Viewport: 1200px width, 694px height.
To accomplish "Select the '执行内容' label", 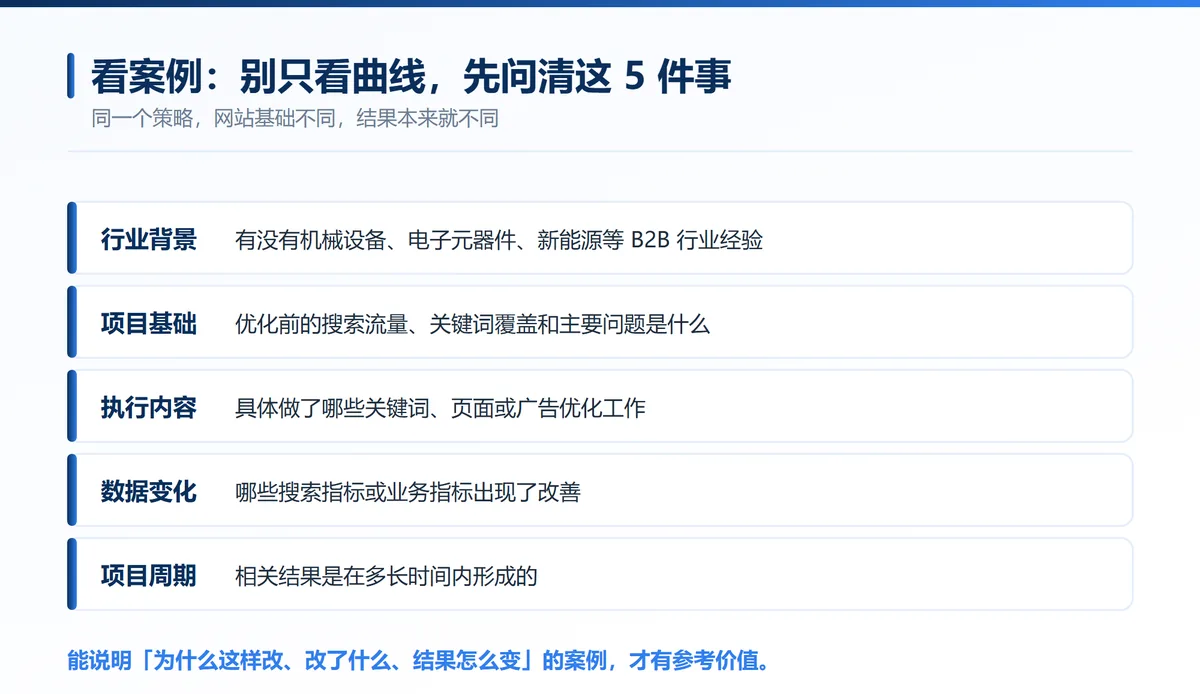I will coord(149,408).
